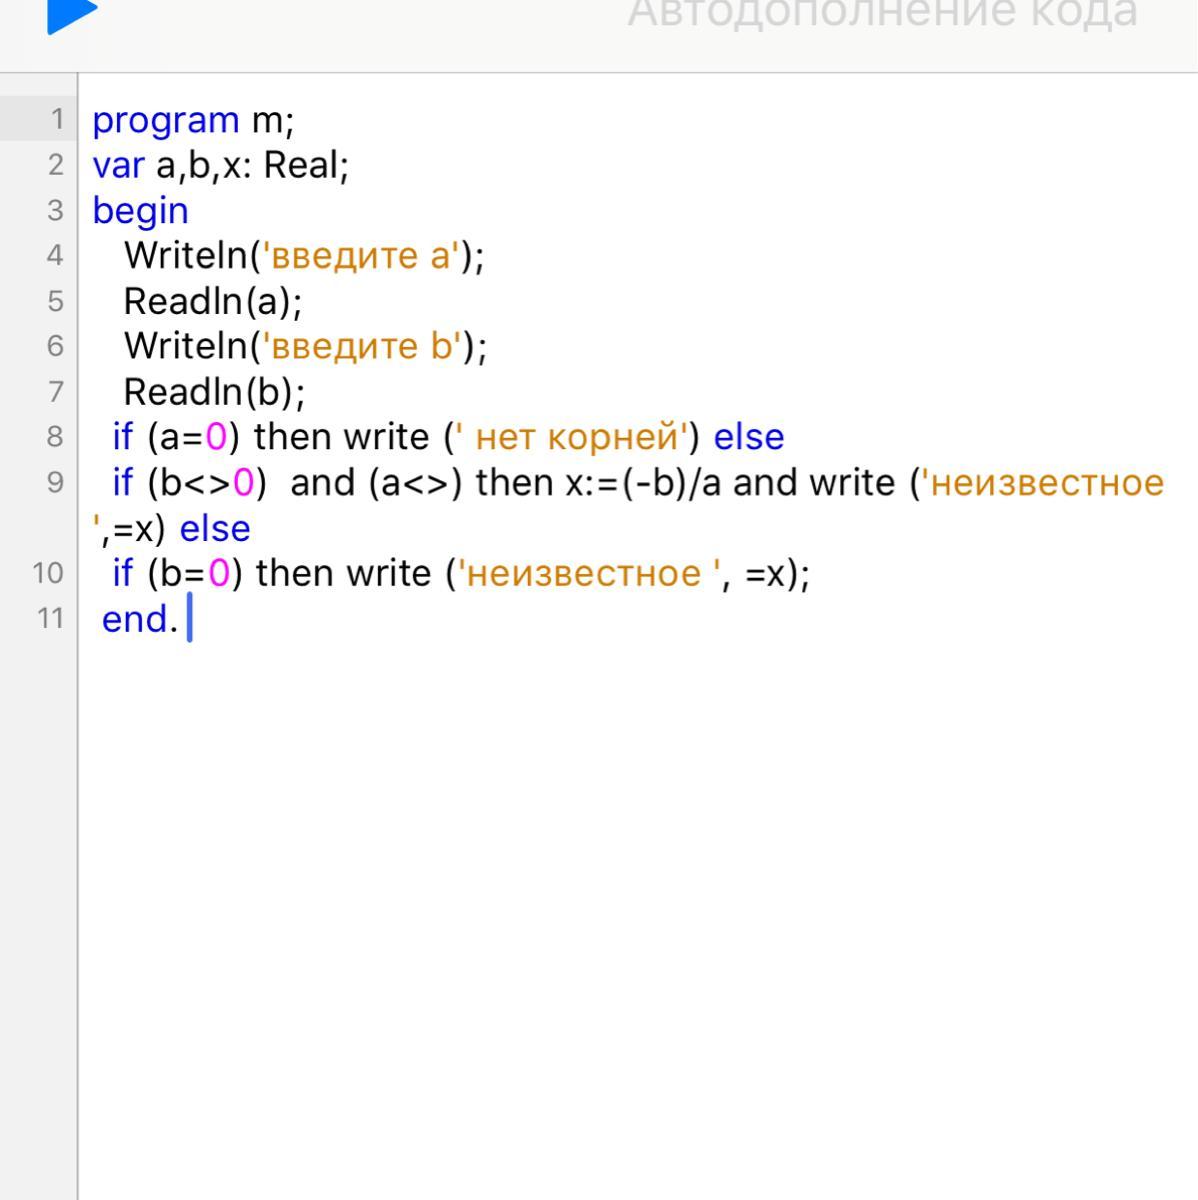The image size is (1198, 1200).
Task: Tap the 'Автодополнение кода' label
Action: (x=882, y=14)
